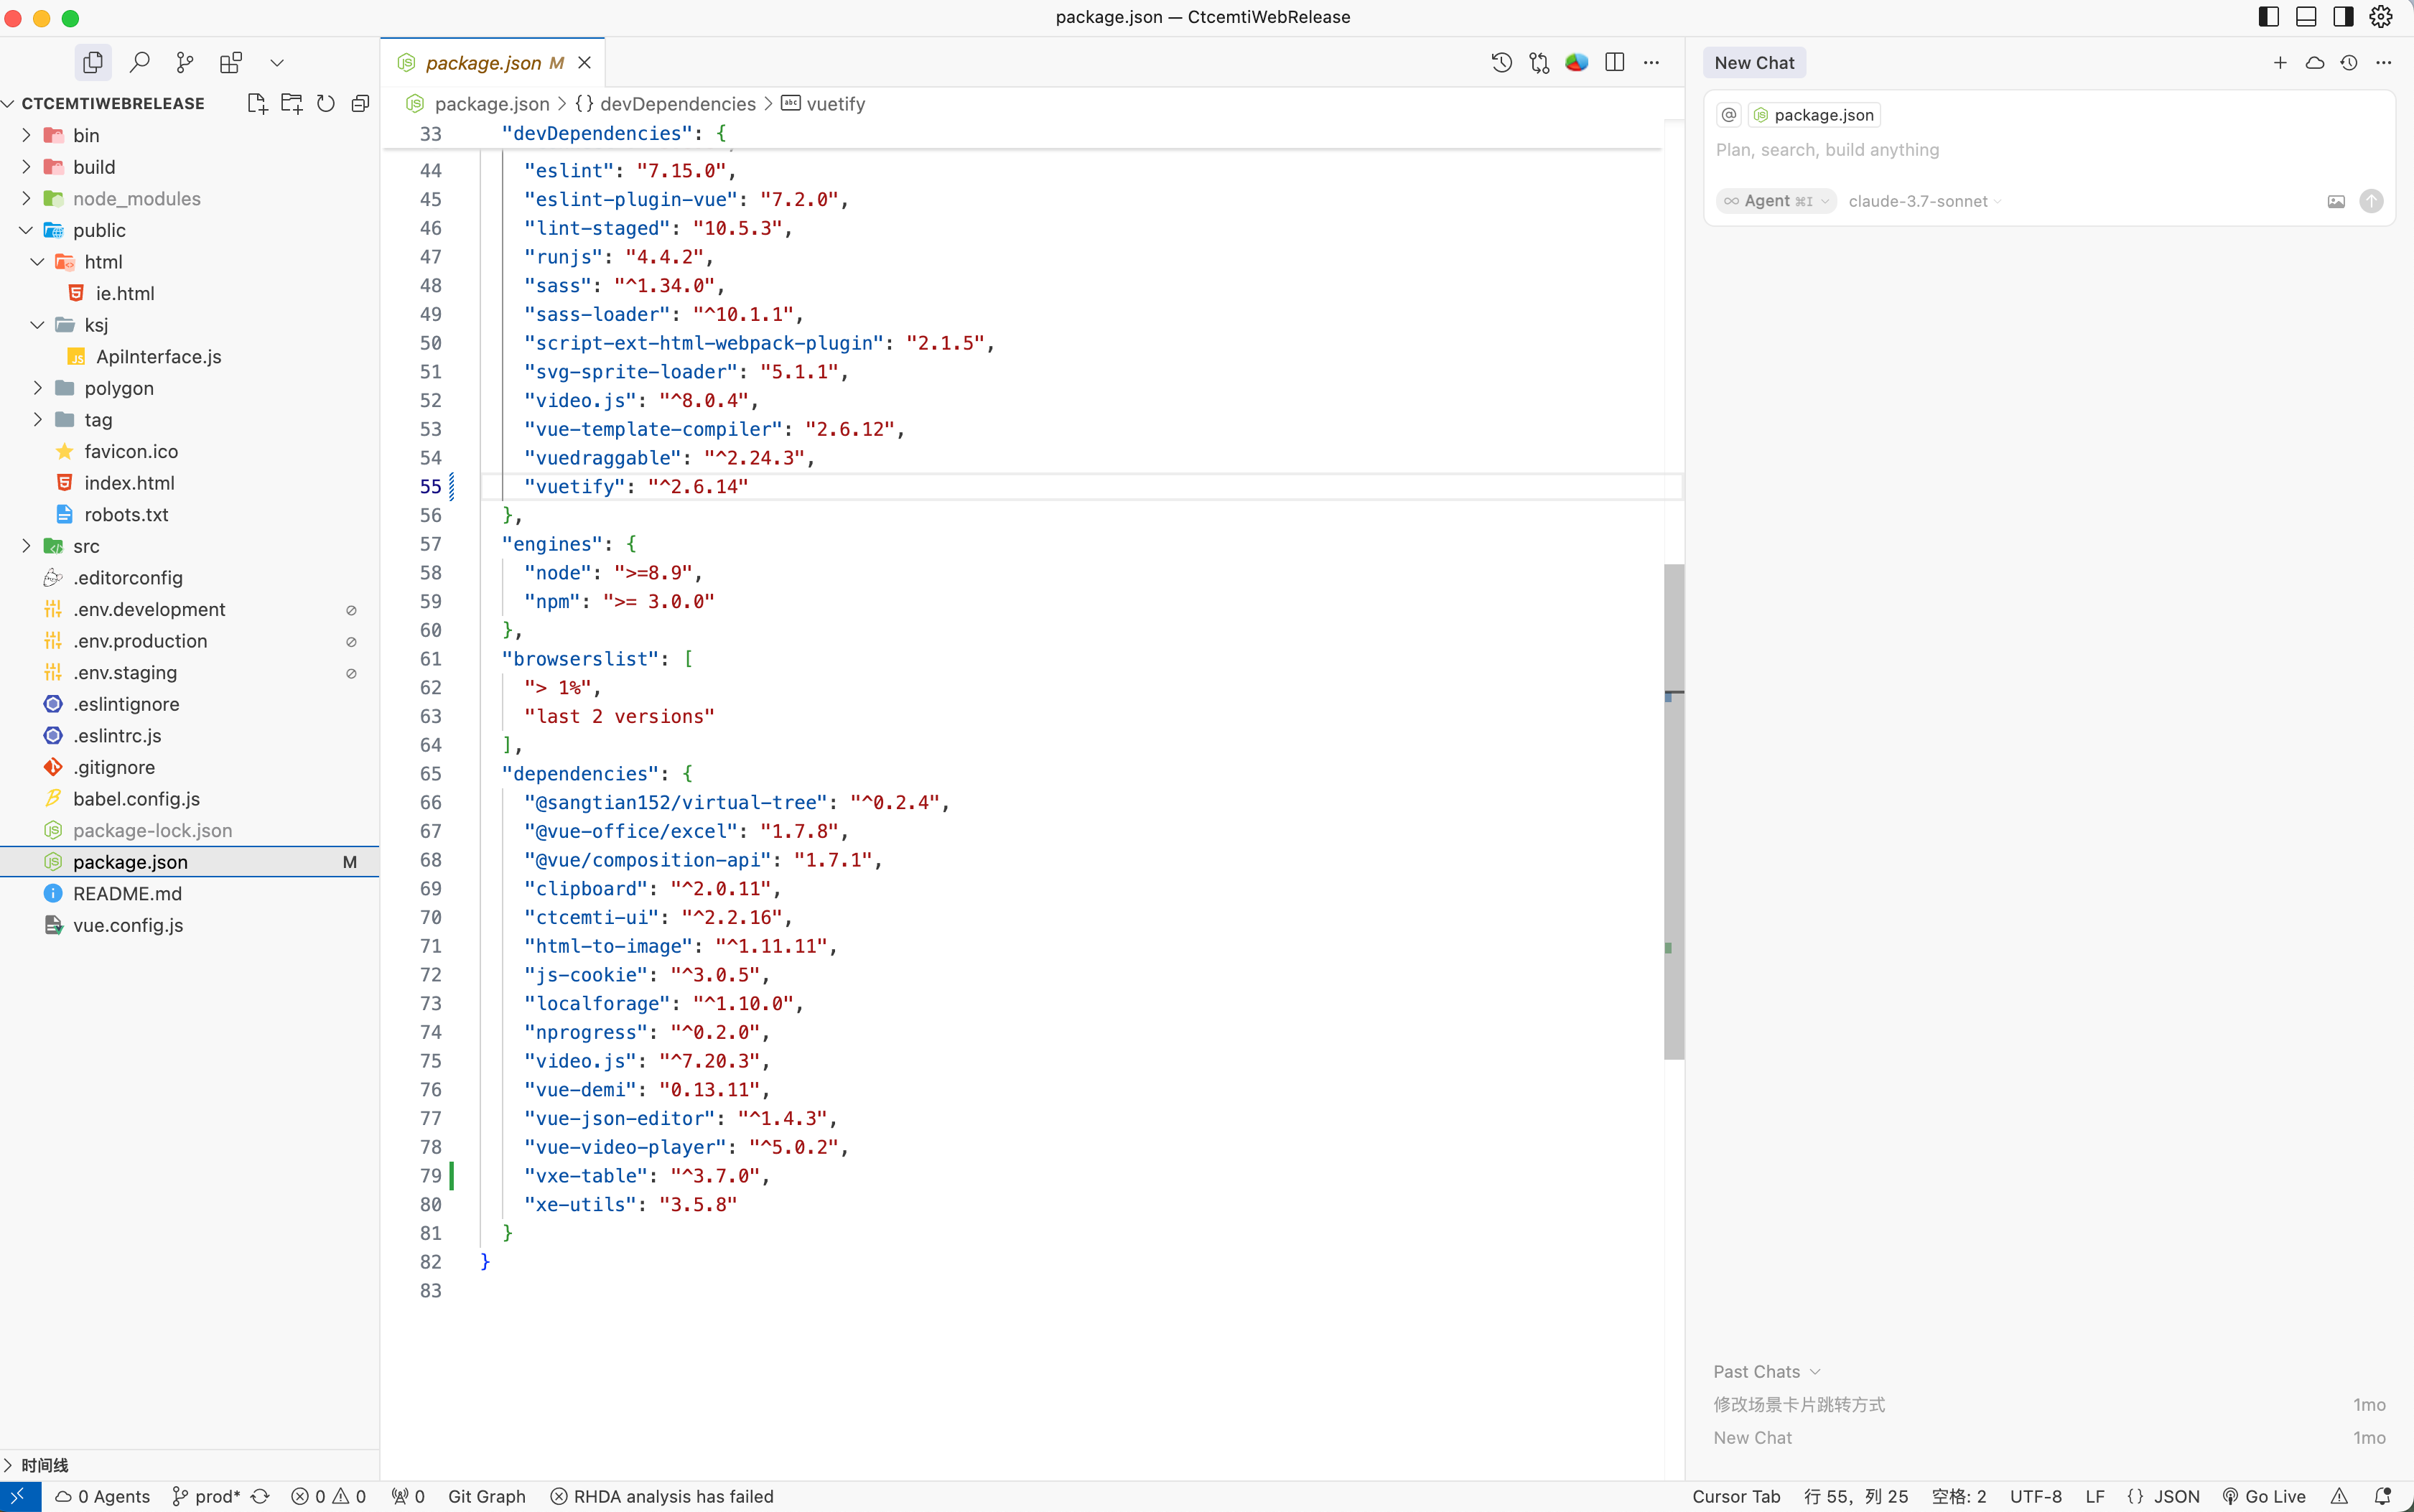Toggle the bottom panel visibility
Image resolution: width=2414 pixels, height=1512 pixels.
coord(2306,16)
